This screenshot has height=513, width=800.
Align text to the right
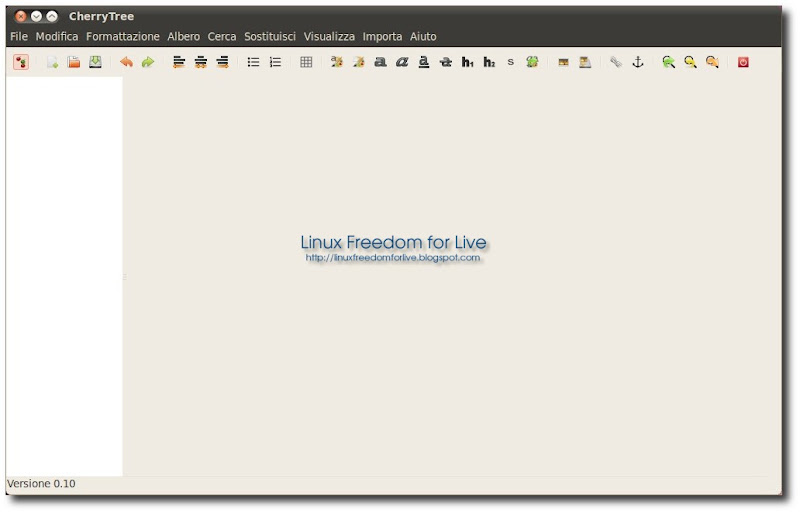(x=222, y=62)
